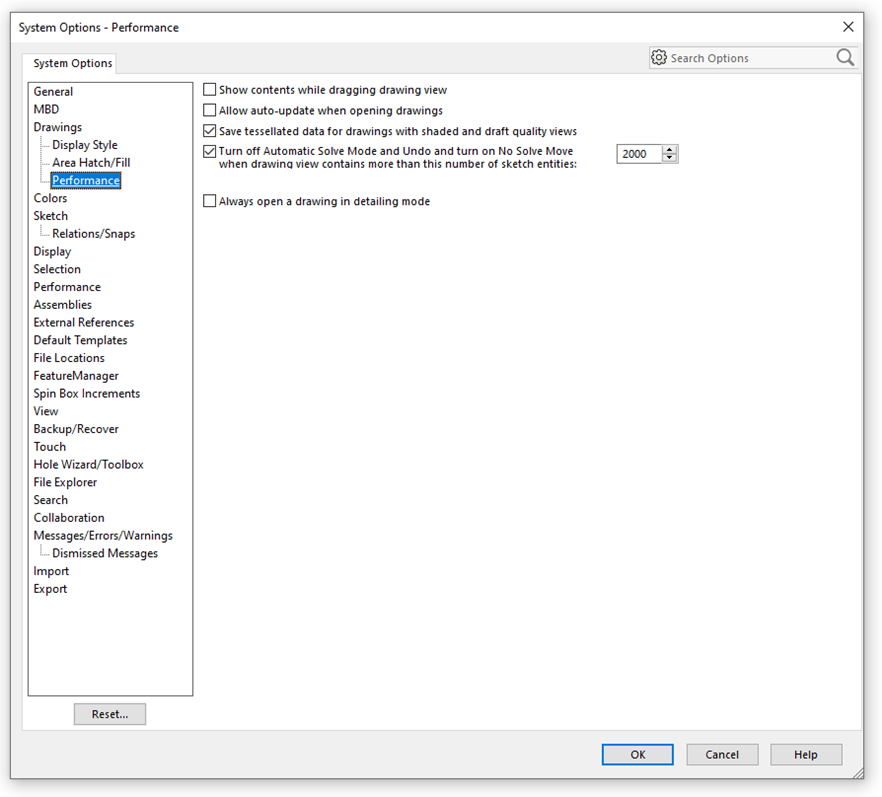Click the Help button

806,754
